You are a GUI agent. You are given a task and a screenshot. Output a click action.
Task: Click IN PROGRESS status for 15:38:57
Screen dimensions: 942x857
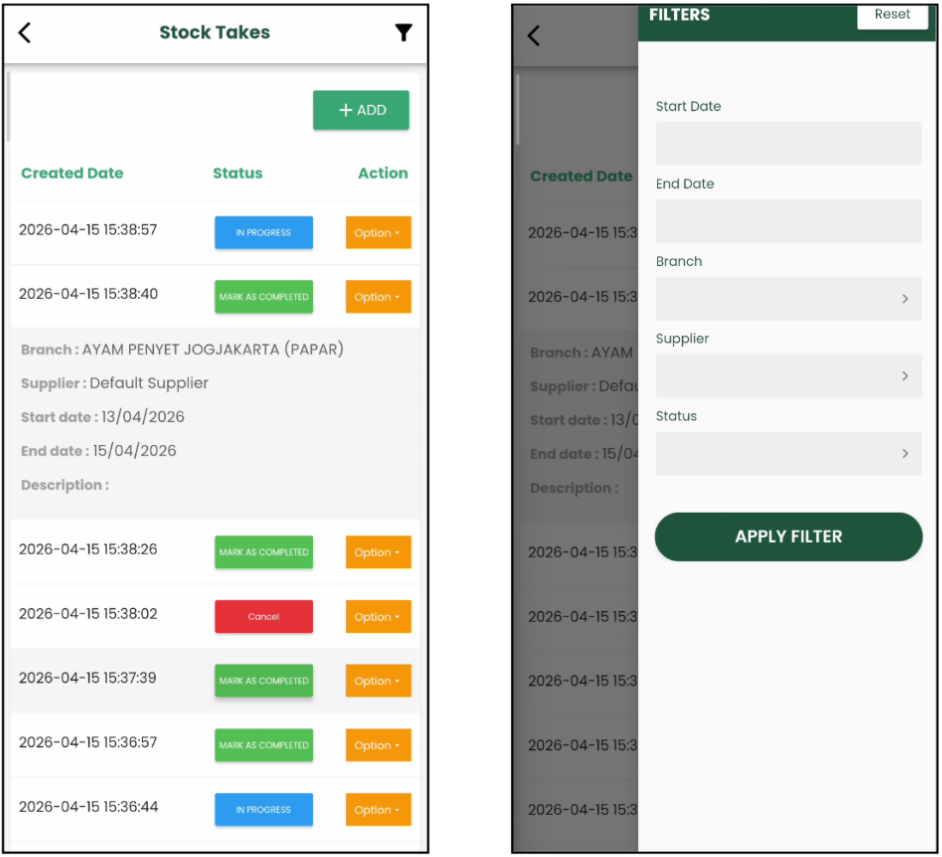pyautogui.click(x=263, y=233)
